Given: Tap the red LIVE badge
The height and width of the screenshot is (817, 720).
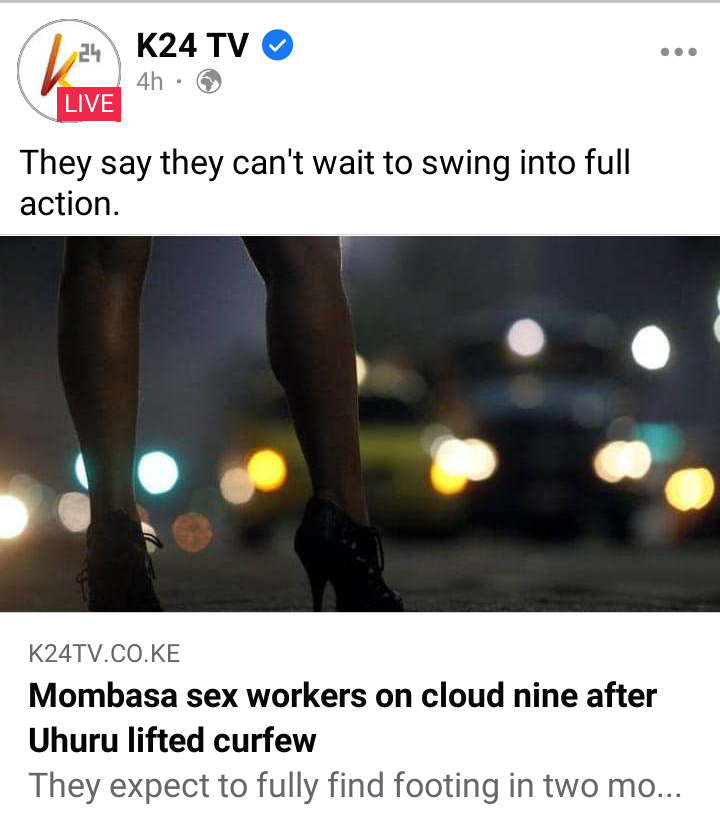Looking at the screenshot, I should pos(89,104).
